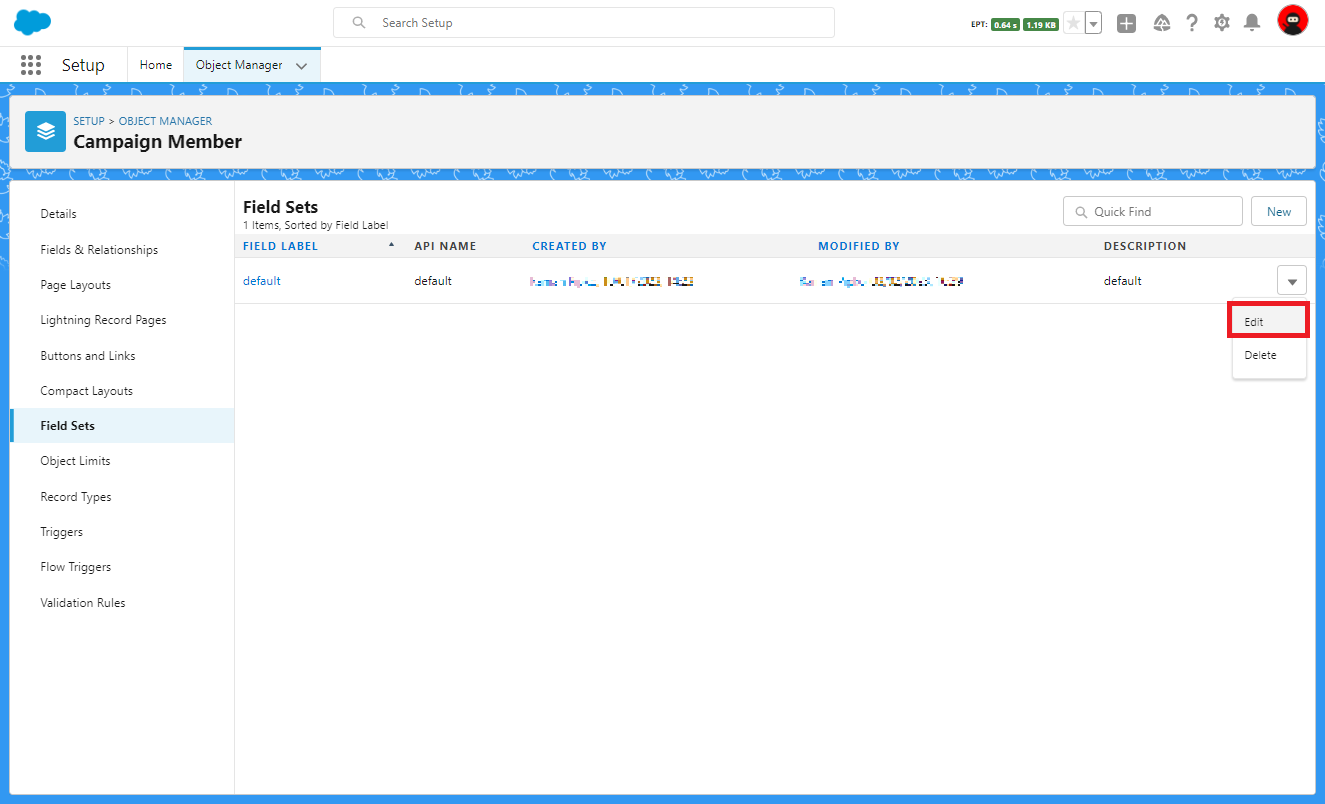This screenshot has height=804, width=1325.
Task: Select Edit from the context menu
Action: 1253,321
